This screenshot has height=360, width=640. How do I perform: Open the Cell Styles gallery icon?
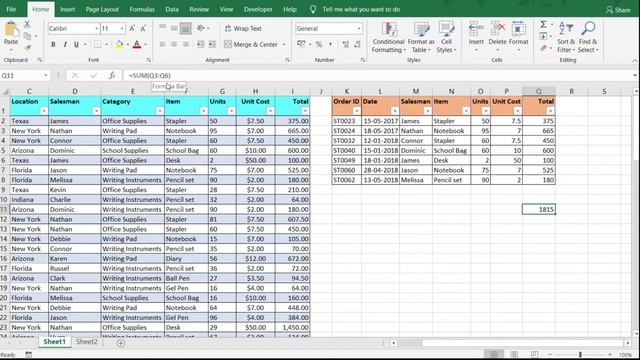[x=446, y=29]
